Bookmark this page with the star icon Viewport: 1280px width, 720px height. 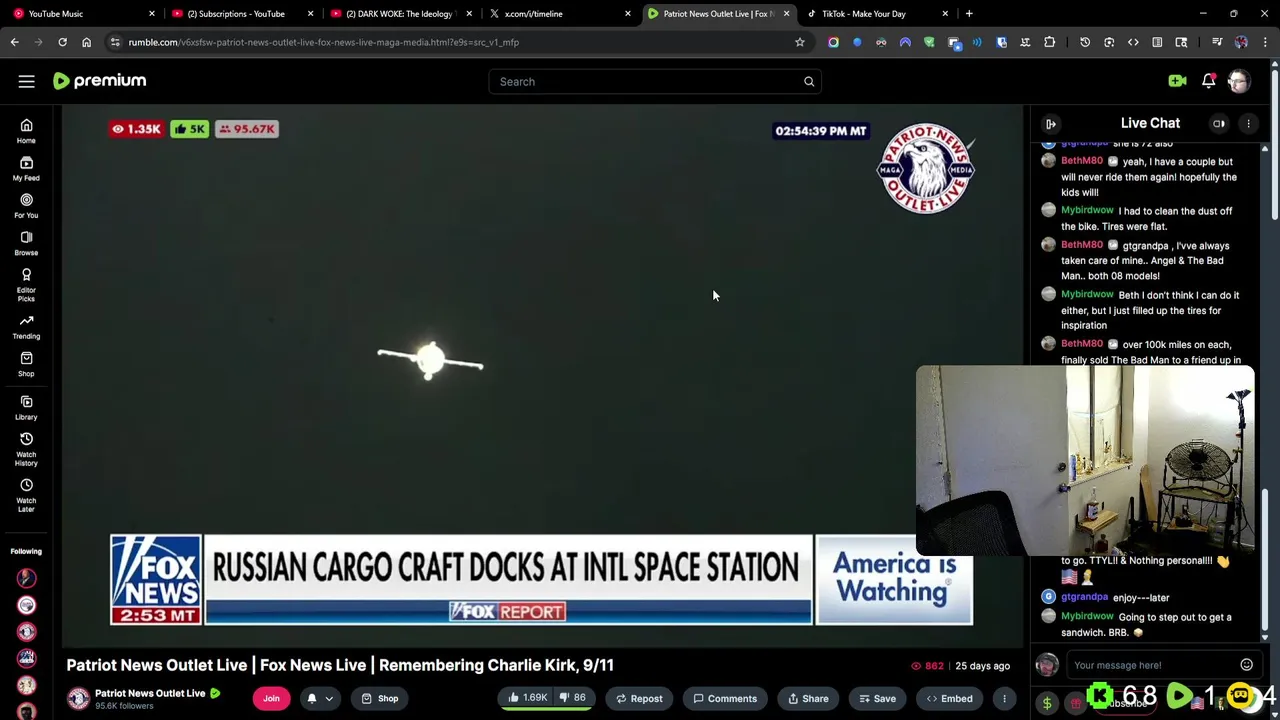799,42
